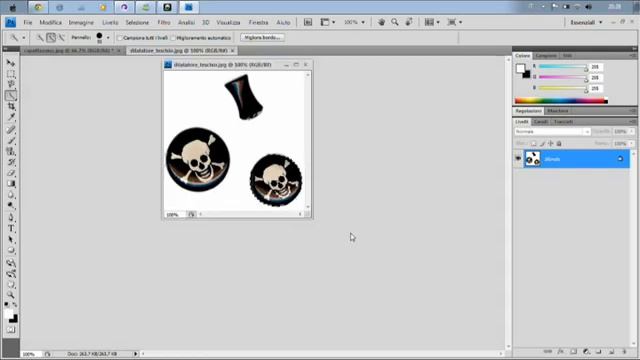
Task: Click the Migliora bordo button
Action: pyautogui.click(x=262, y=38)
